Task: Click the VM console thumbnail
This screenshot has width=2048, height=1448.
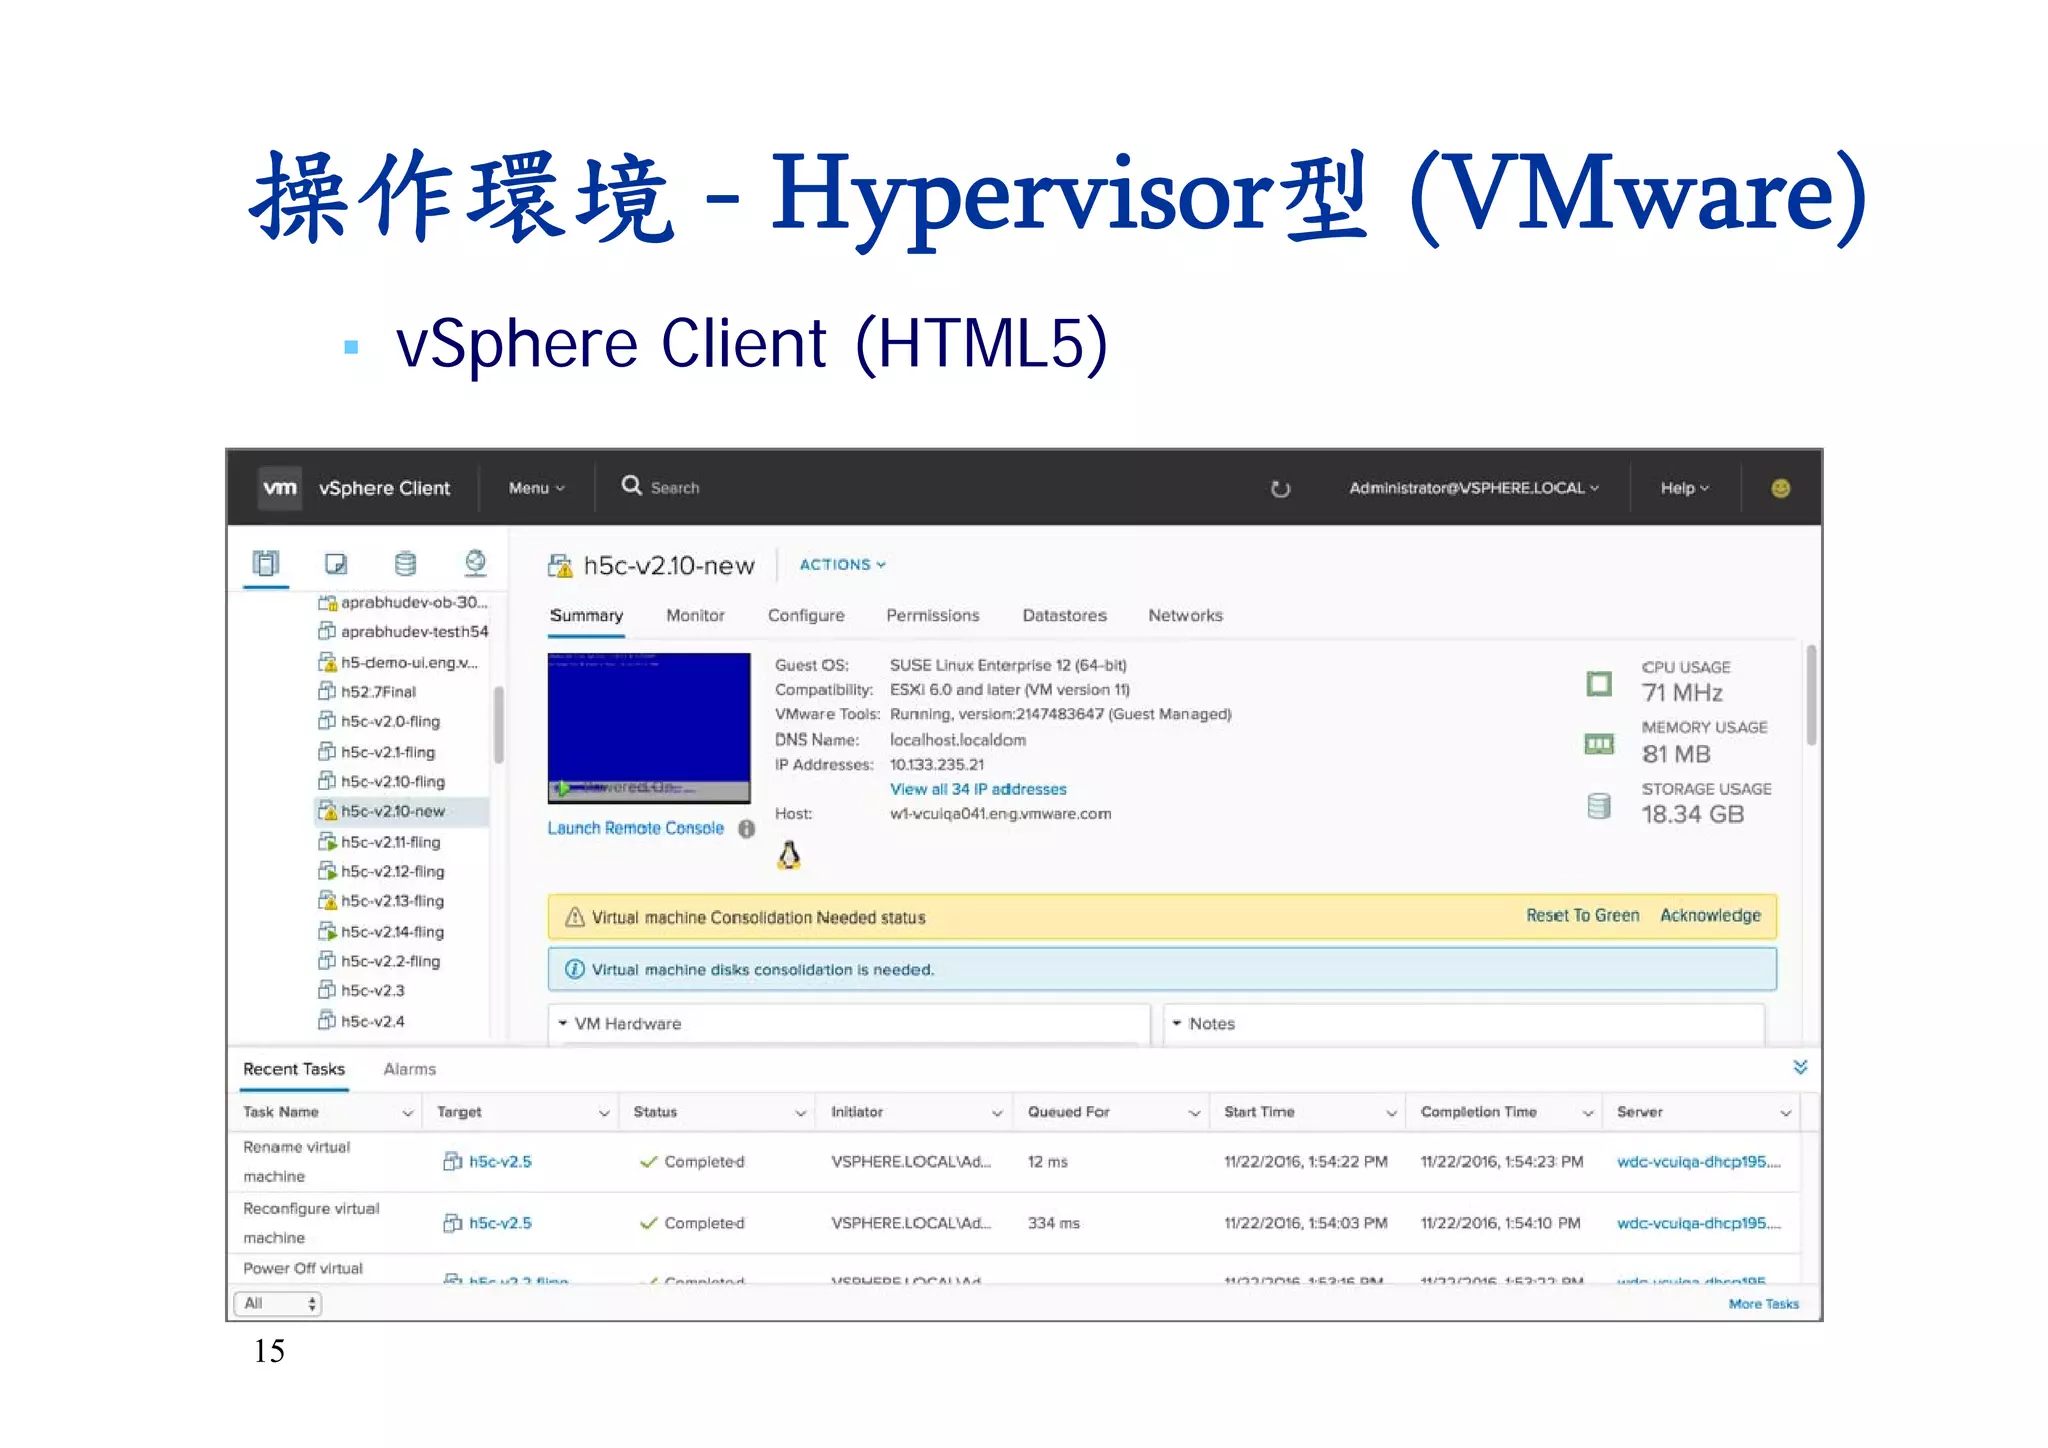Action: point(649,727)
